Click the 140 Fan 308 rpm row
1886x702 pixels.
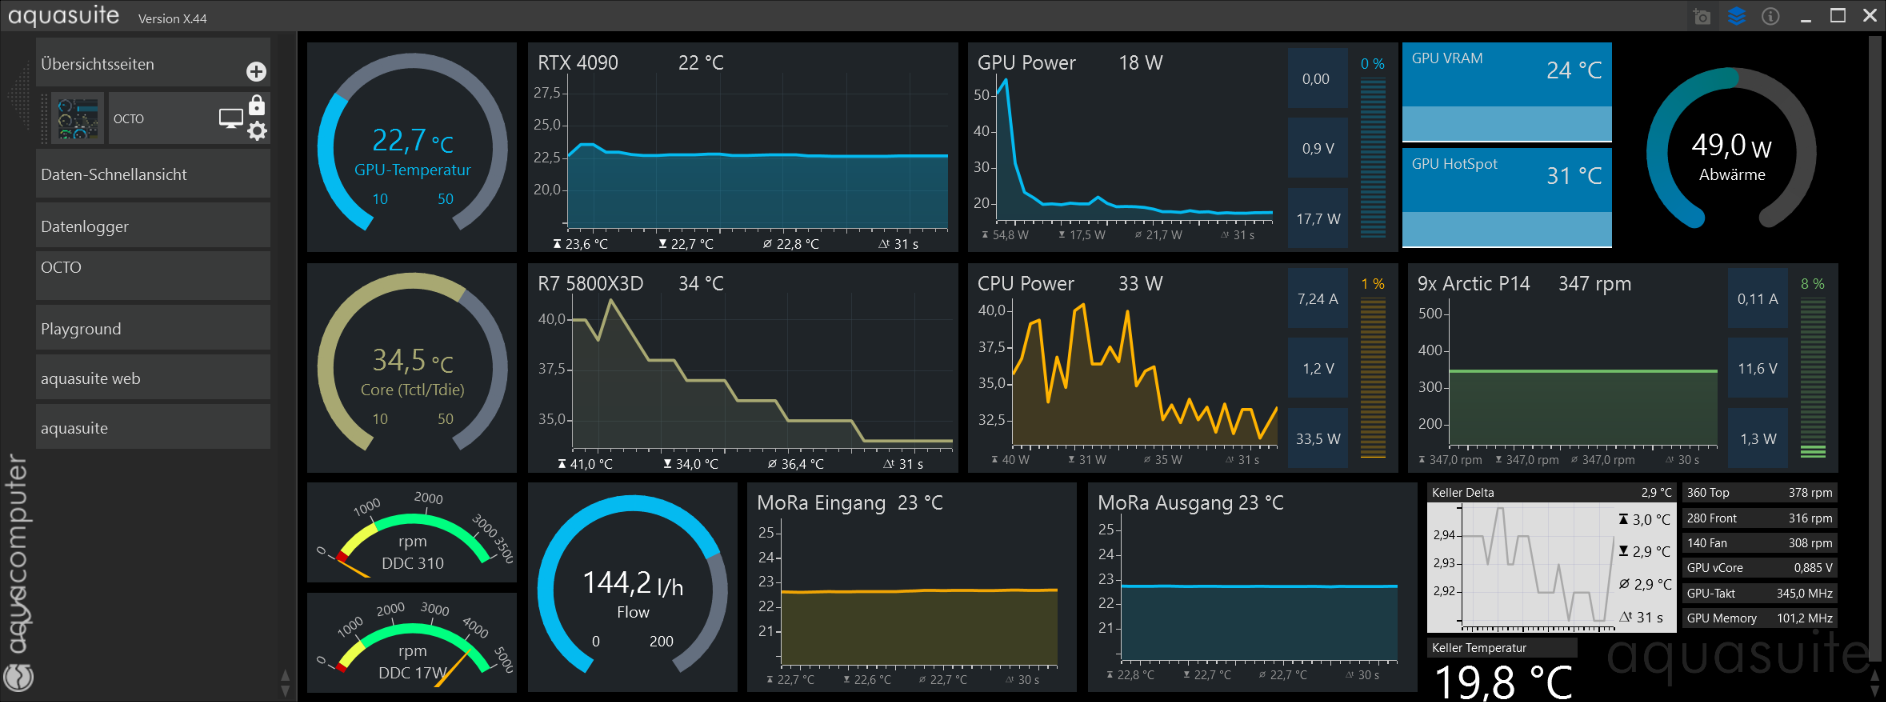click(x=1760, y=543)
